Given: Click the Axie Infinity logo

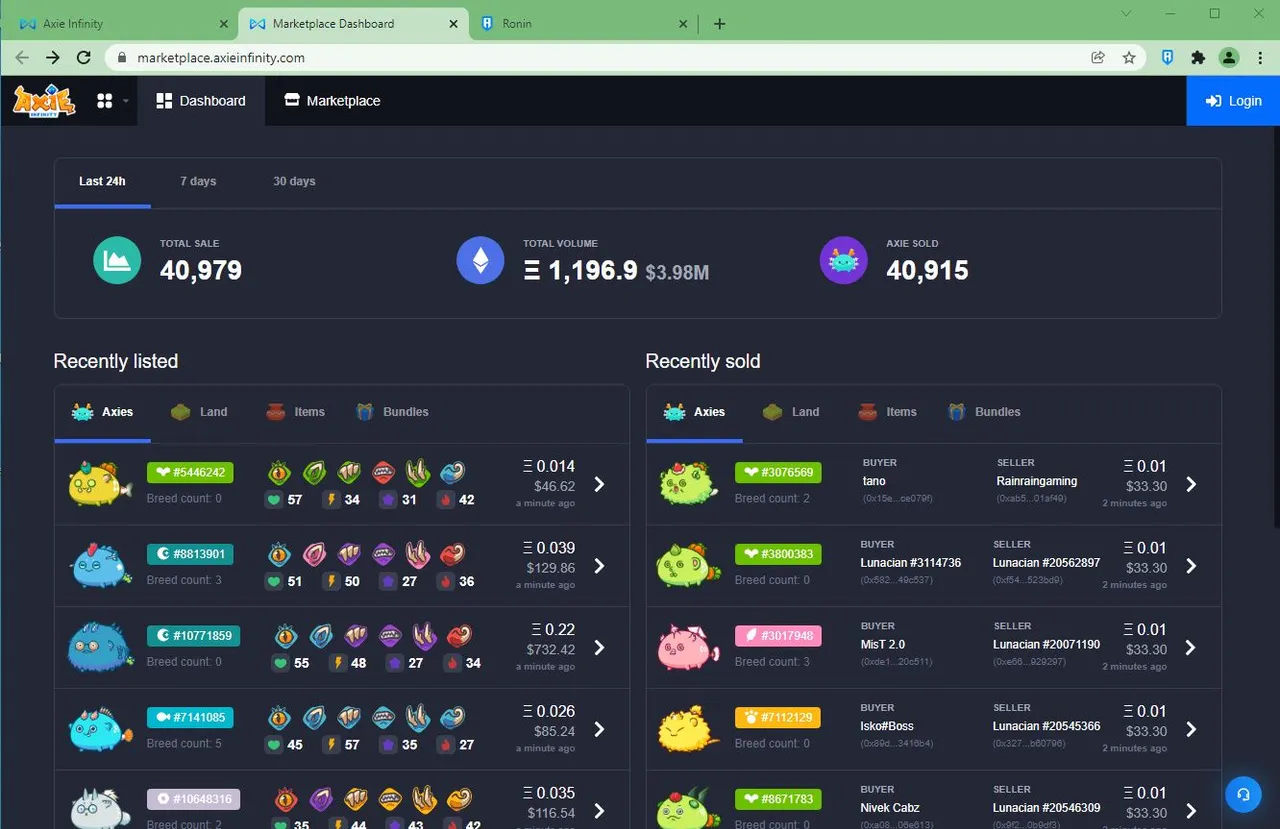Looking at the screenshot, I should [x=44, y=101].
